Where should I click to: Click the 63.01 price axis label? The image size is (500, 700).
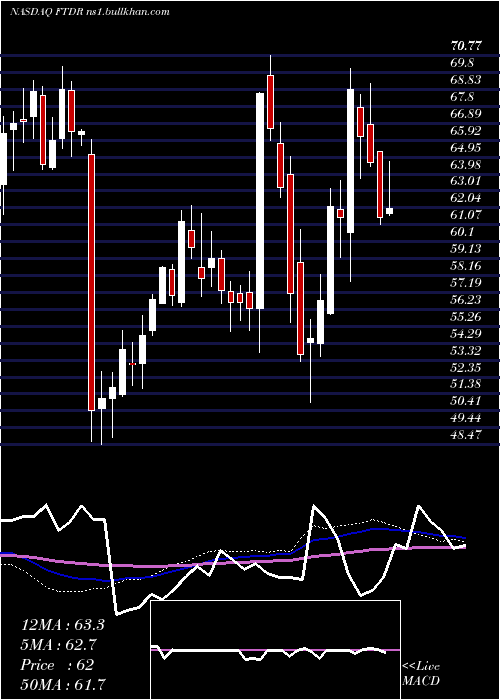(466, 181)
